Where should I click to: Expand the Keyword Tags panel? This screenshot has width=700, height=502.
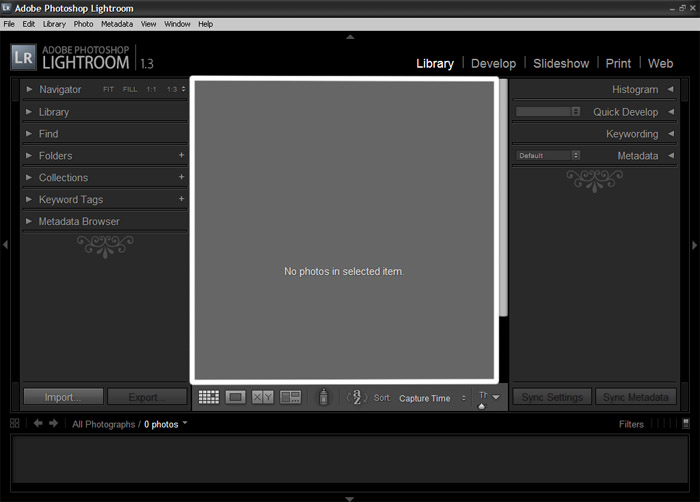pos(29,199)
